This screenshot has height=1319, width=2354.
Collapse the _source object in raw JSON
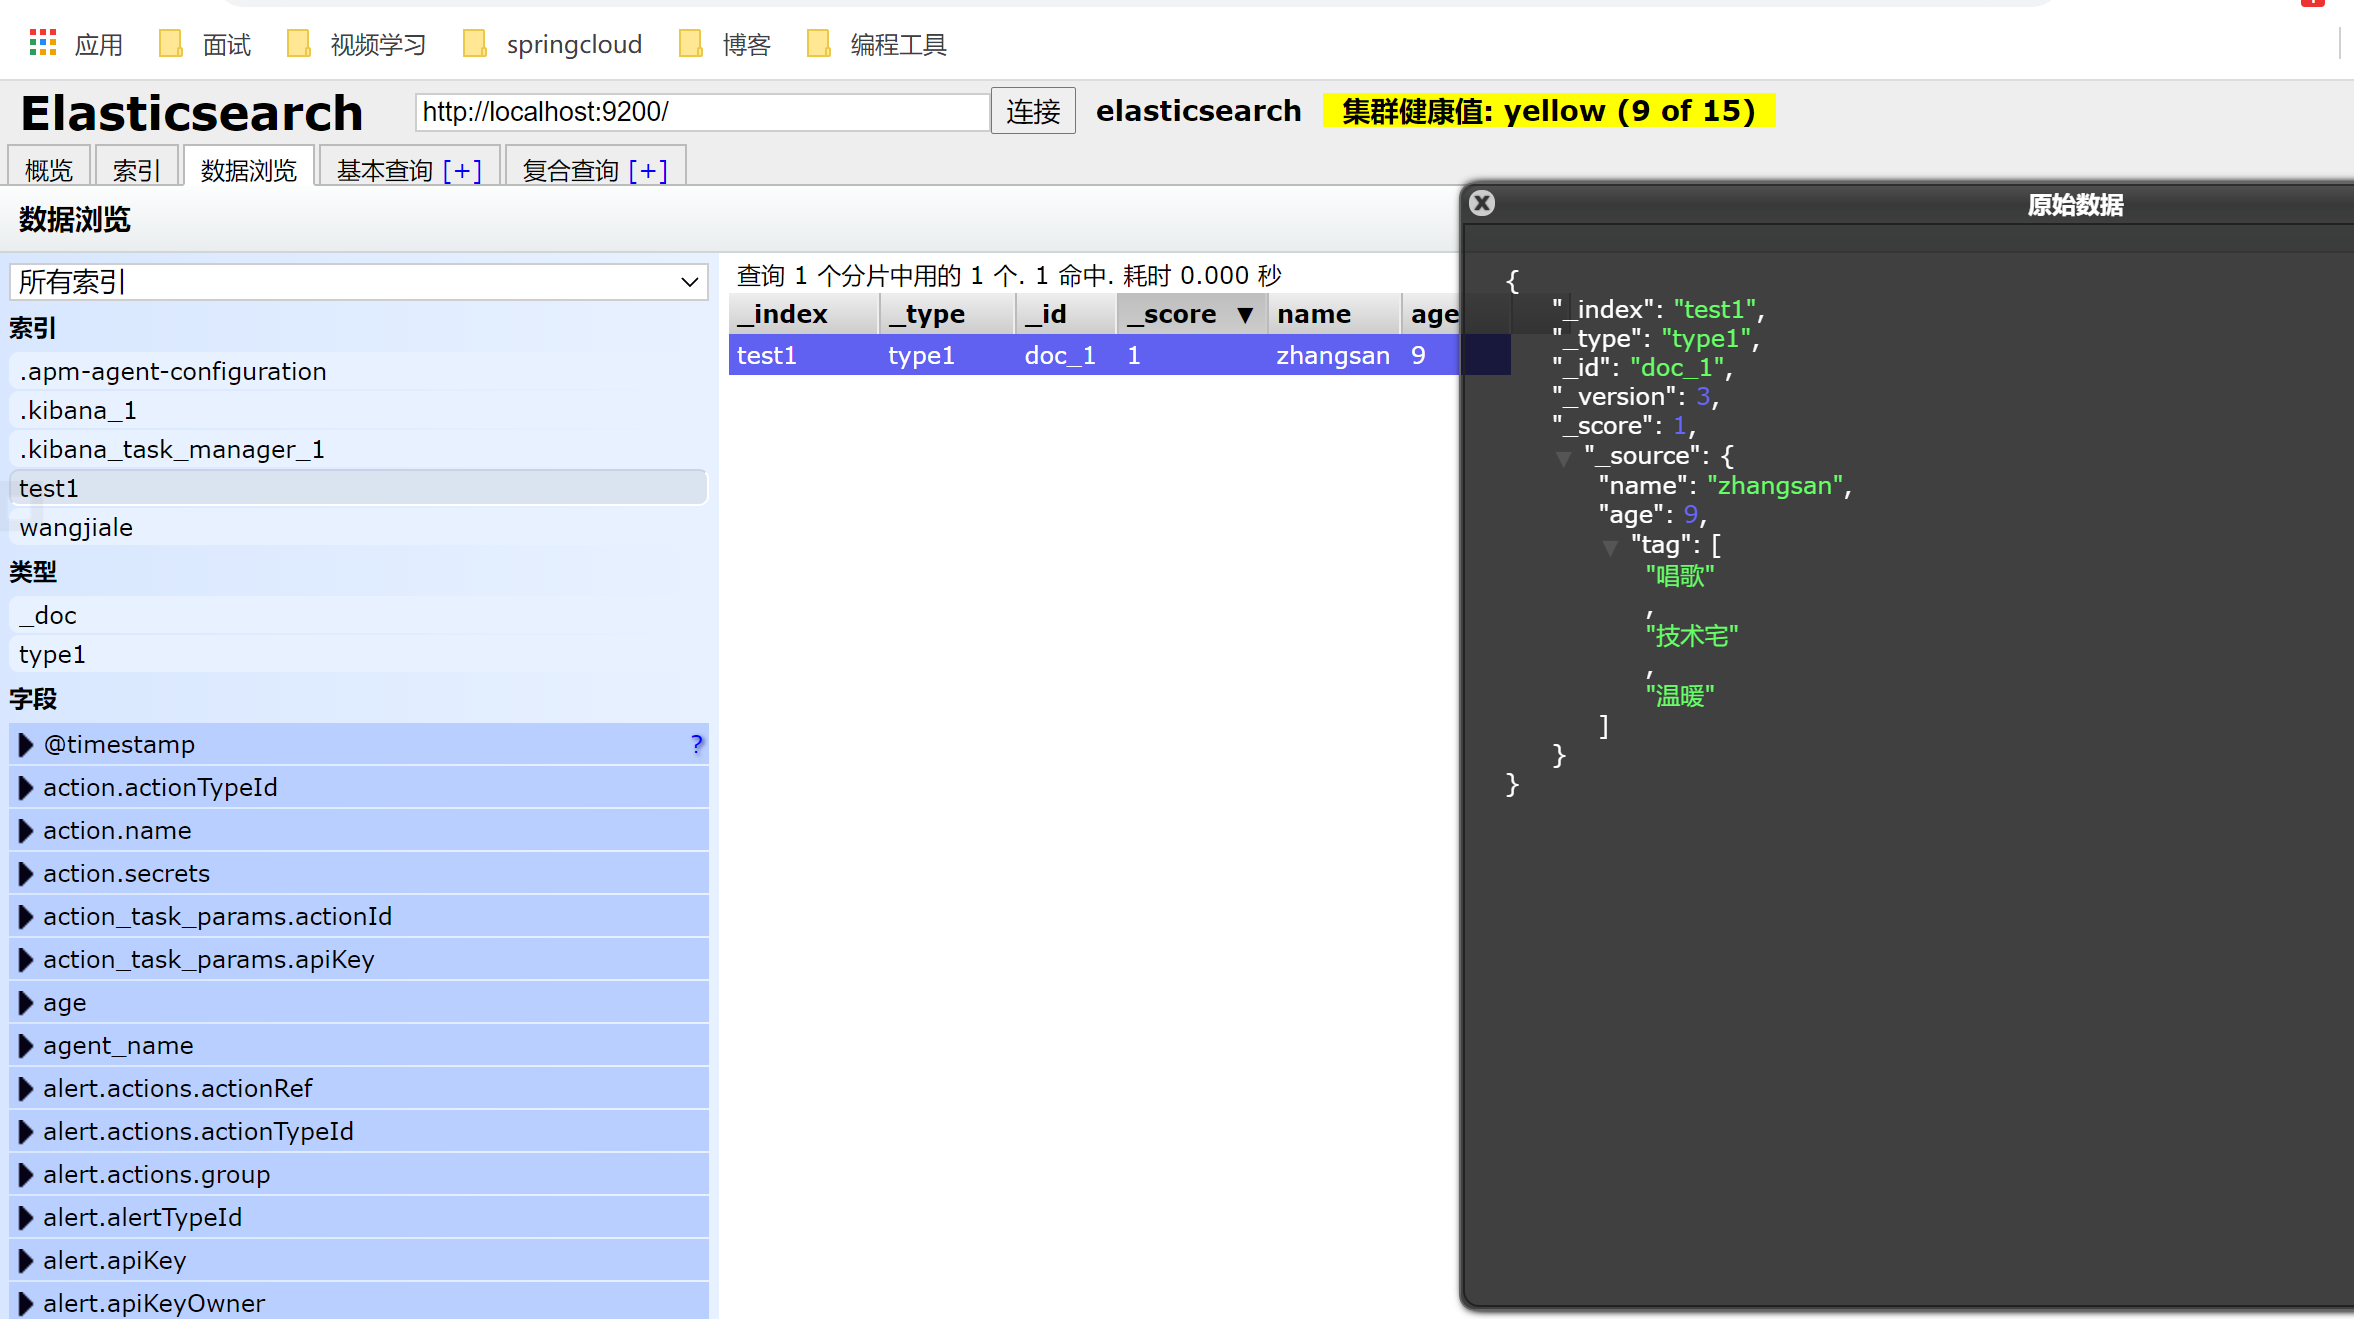pos(1563,459)
